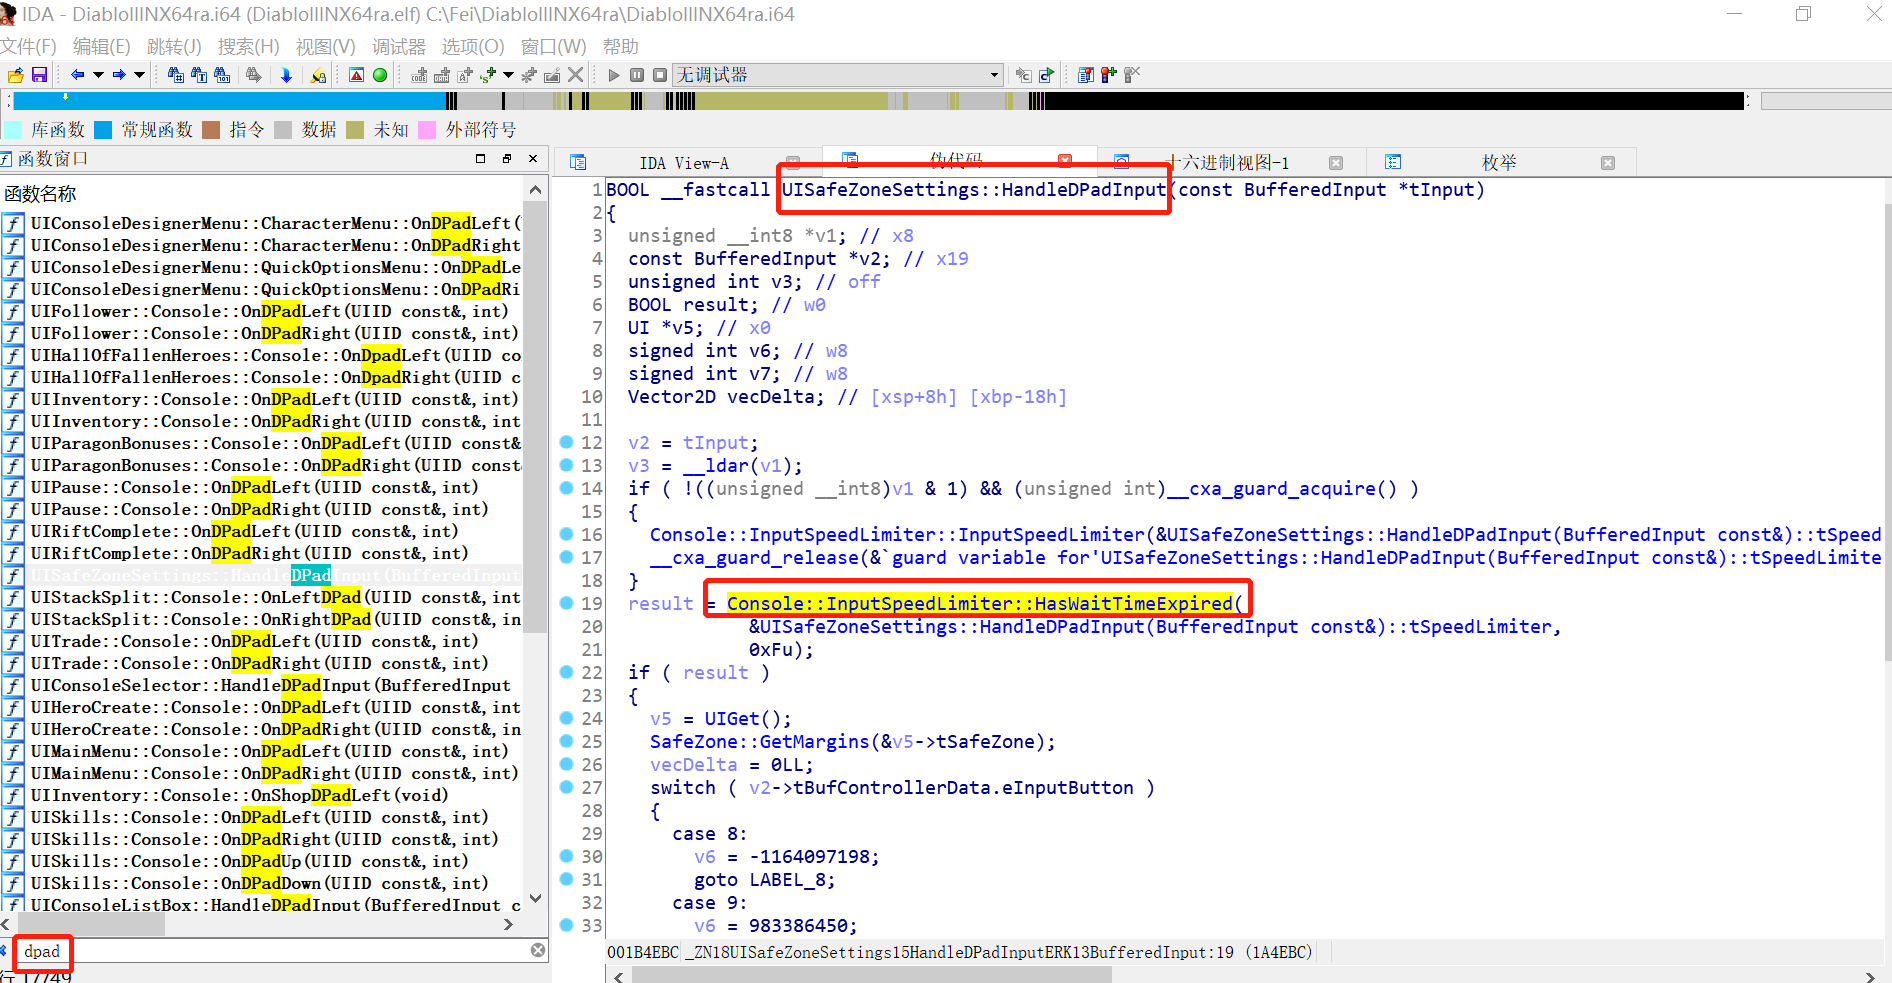Screen dimensions: 1892x983
Task: Click the blue Jump forward arrow
Action: pyautogui.click(x=119, y=75)
